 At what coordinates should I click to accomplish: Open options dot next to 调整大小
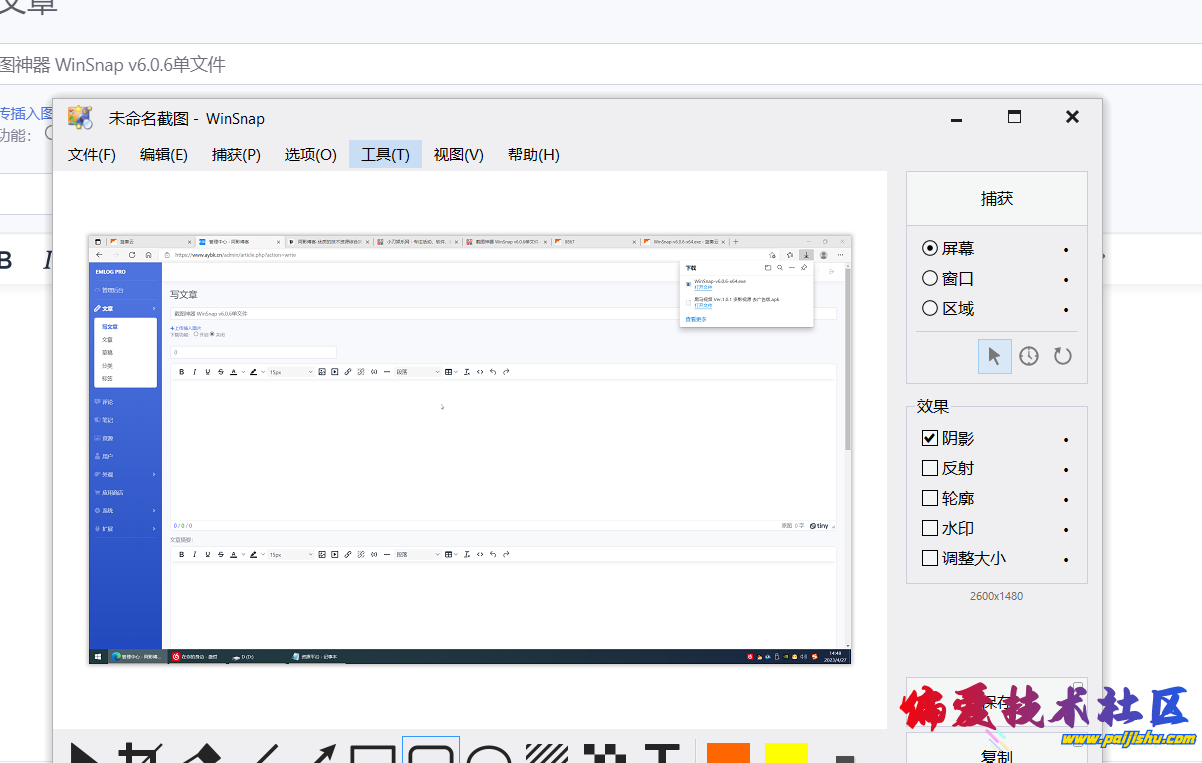click(x=1066, y=560)
